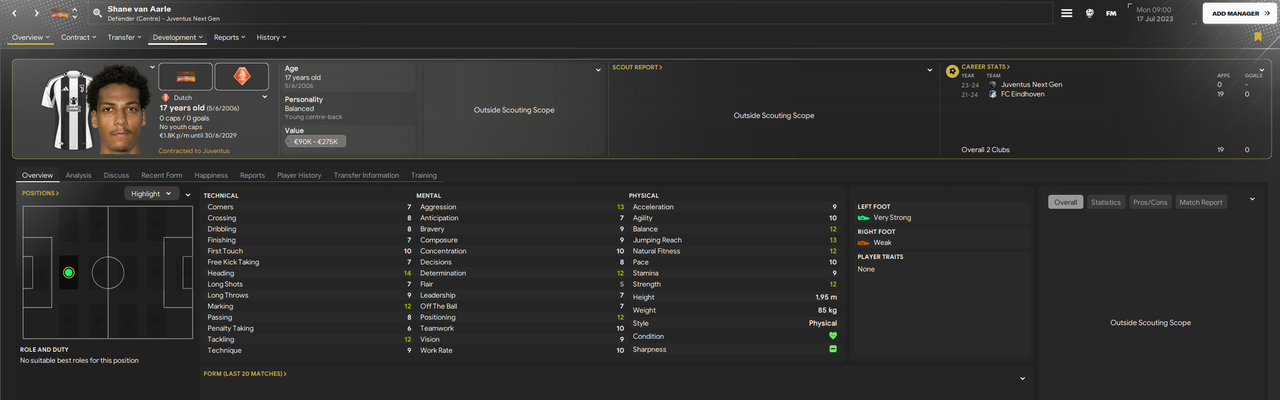Click the Aggression attribute row
The height and width of the screenshot is (400, 1280).
[x=521, y=207]
